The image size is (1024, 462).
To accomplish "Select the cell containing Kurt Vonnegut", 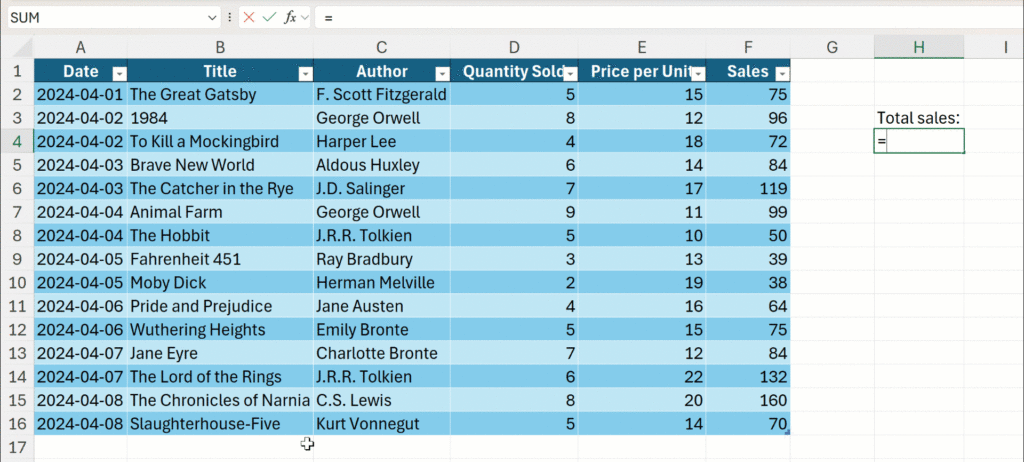I will click(381, 423).
